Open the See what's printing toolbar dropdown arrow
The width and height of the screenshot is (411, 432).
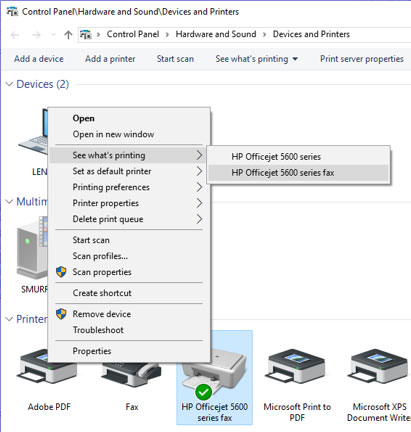pyautogui.click(x=295, y=59)
